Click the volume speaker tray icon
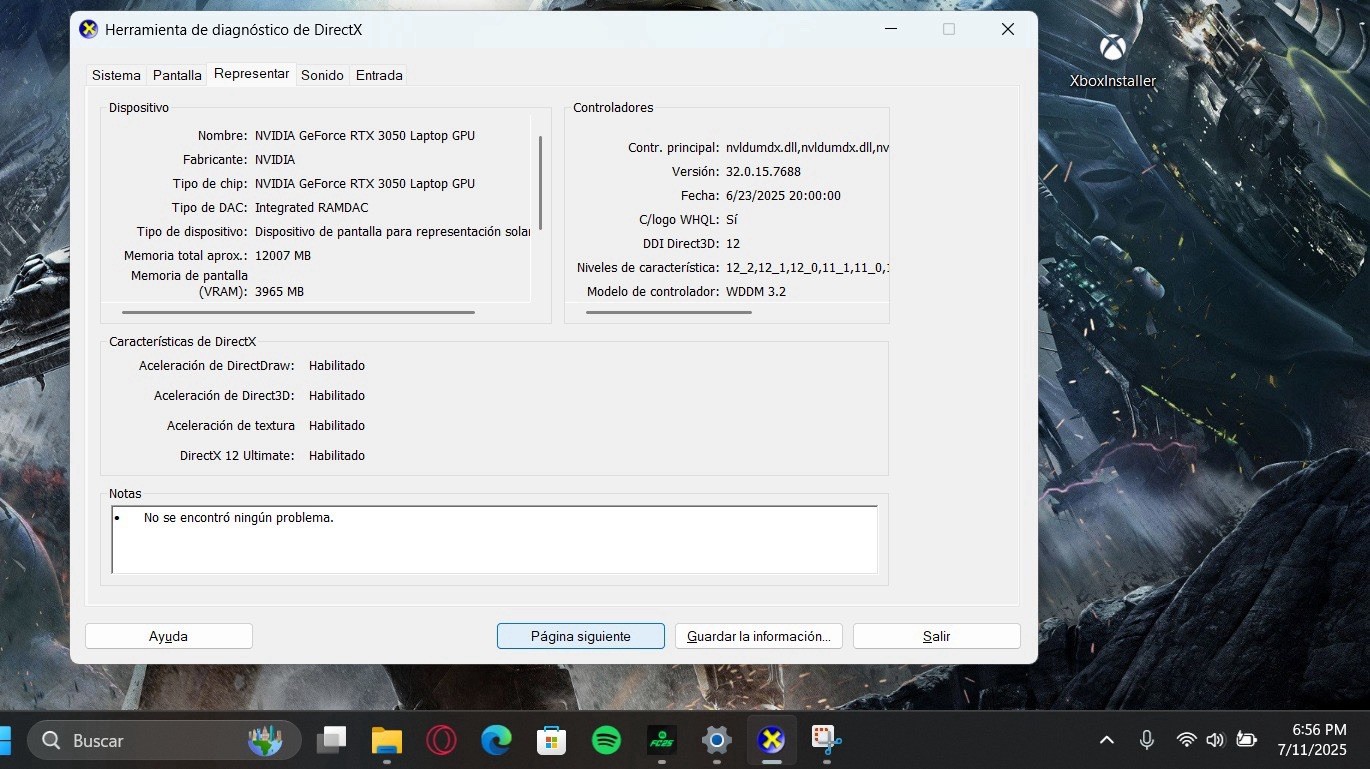1370x769 pixels. pos(1215,740)
